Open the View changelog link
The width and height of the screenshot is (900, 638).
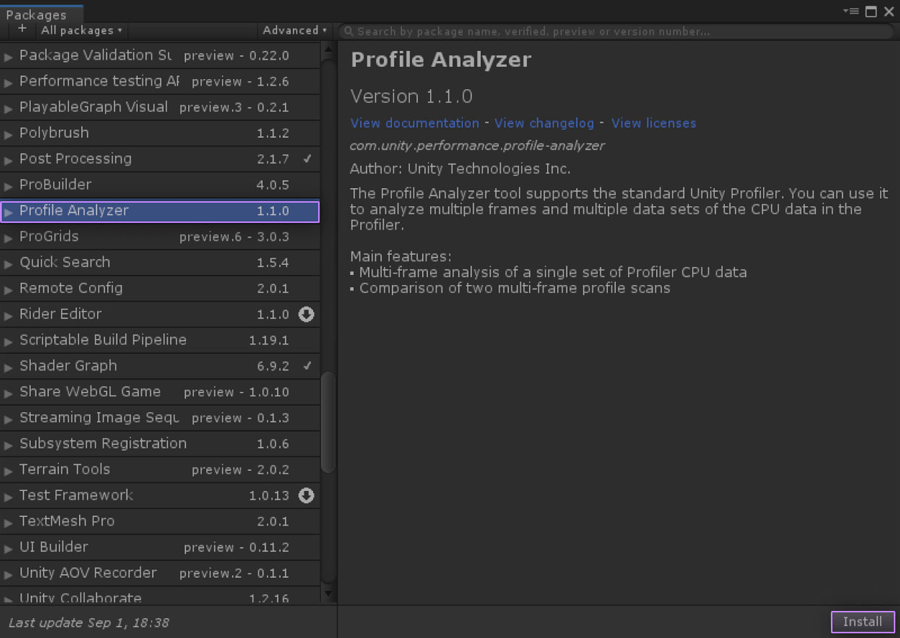(x=544, y=123)
